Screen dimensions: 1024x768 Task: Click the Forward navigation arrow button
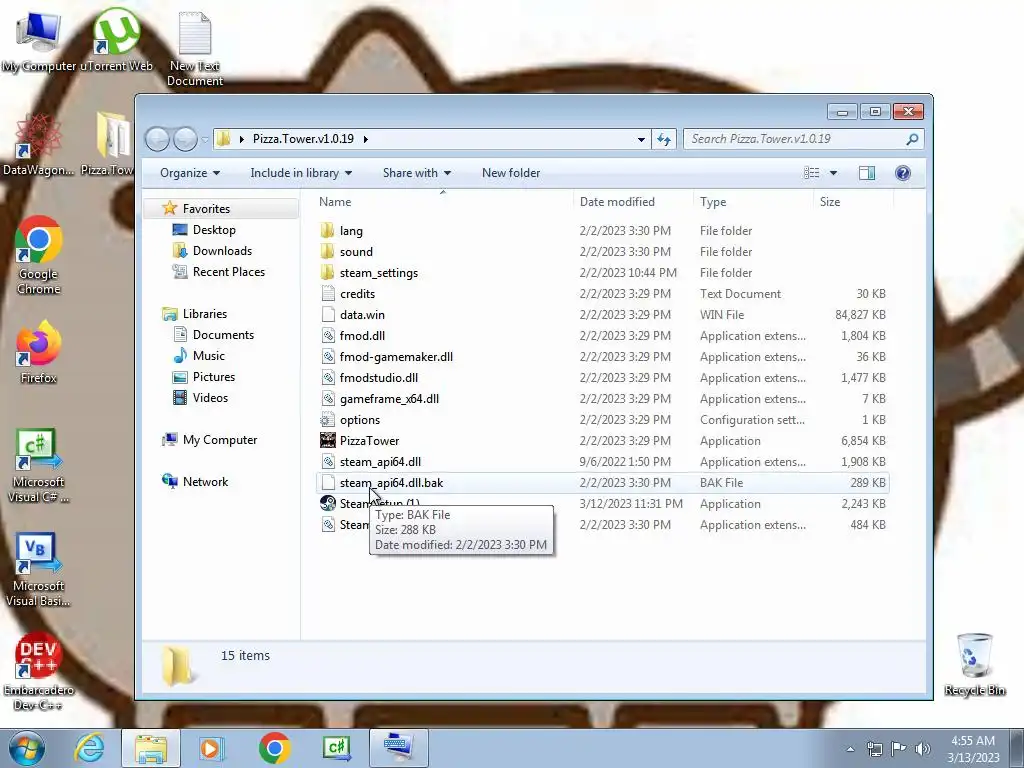(x=185, y=139)
